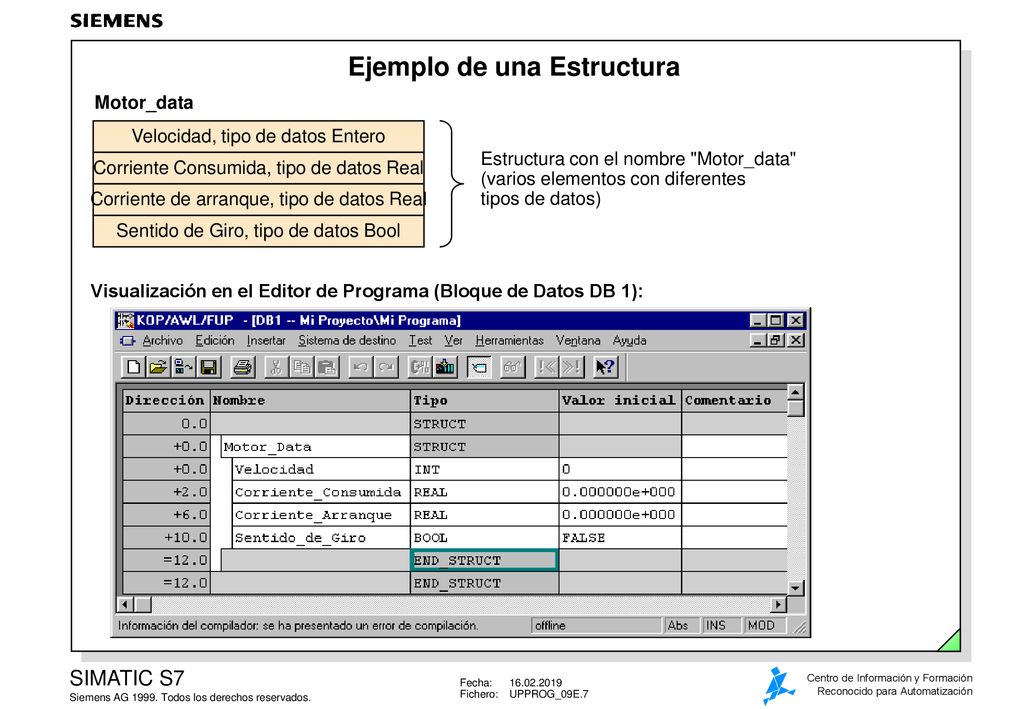Click the Redo arrow icon
The image size is (1024, 709).
coord(386,368)
